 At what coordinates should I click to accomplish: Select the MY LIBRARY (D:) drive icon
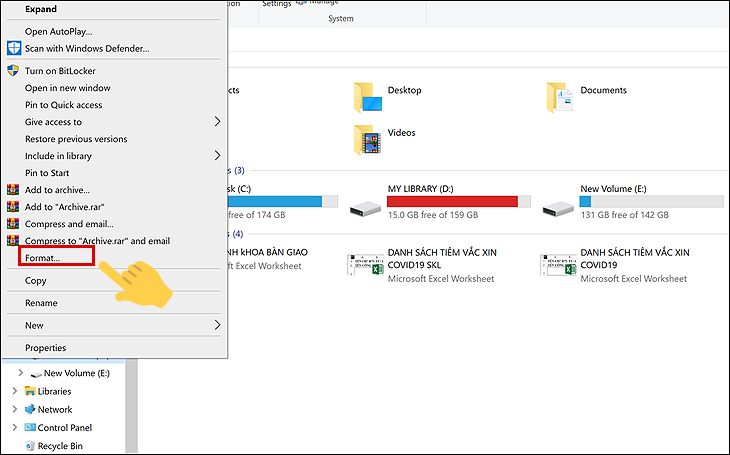pyautogui.click(x=365, y=208)
